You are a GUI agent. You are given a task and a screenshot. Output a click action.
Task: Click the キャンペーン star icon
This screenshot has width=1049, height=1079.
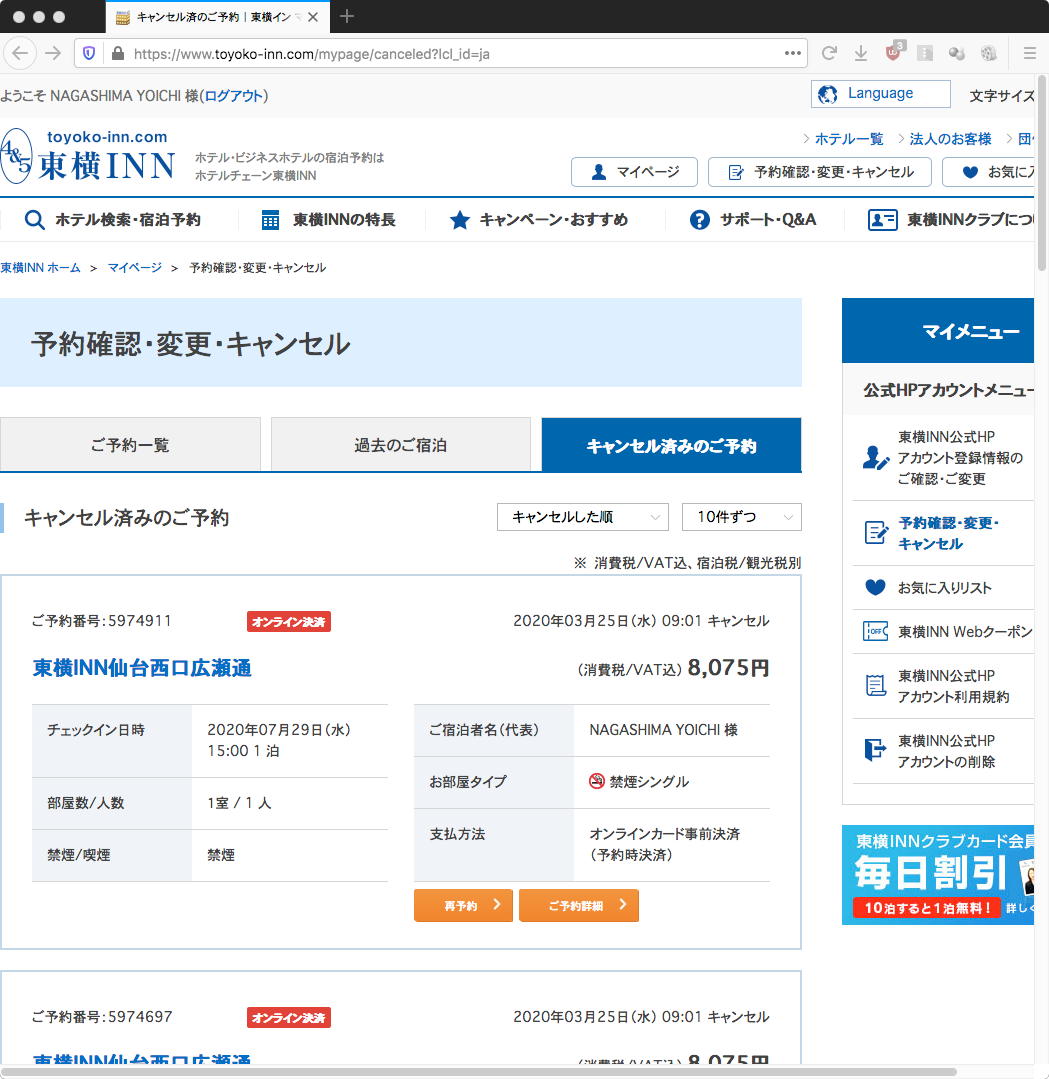[459, 220]
